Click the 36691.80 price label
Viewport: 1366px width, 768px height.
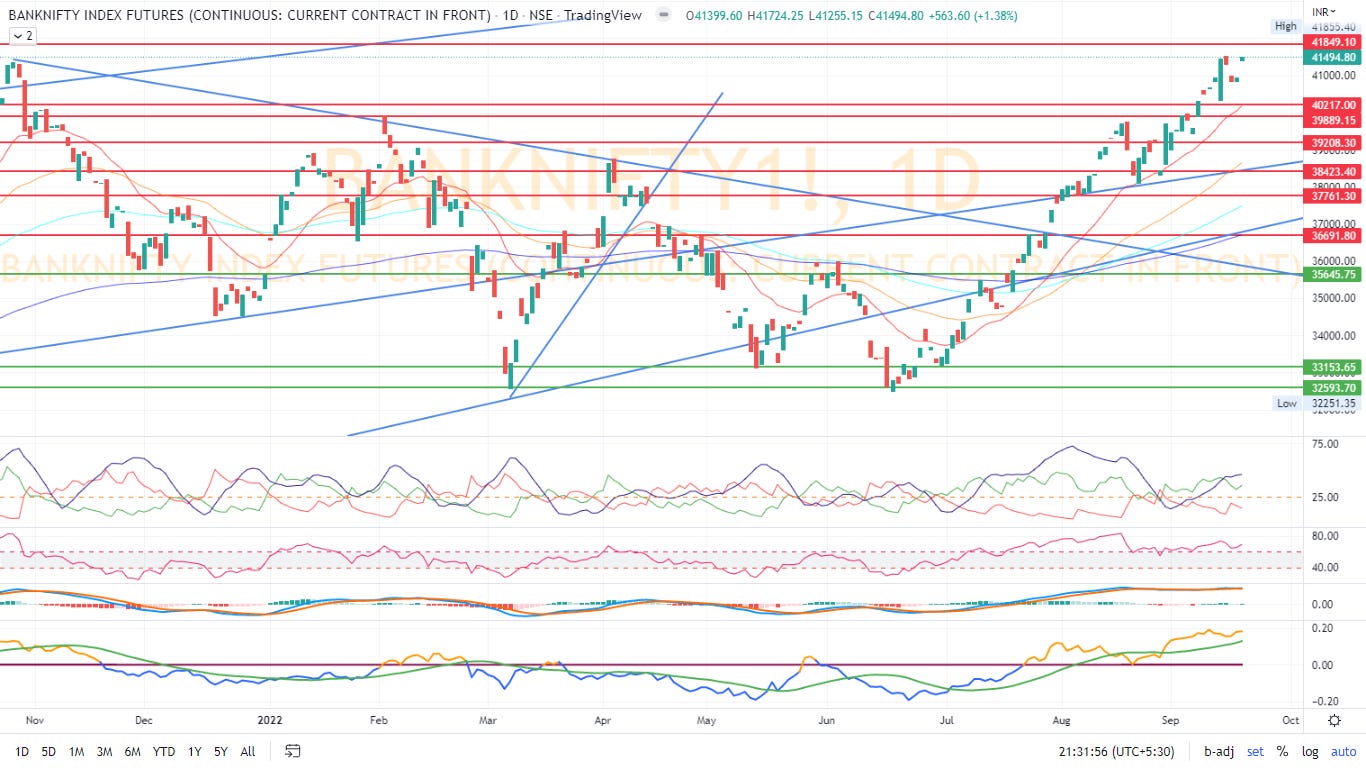pyautogui.click(x=1333, y=236)
